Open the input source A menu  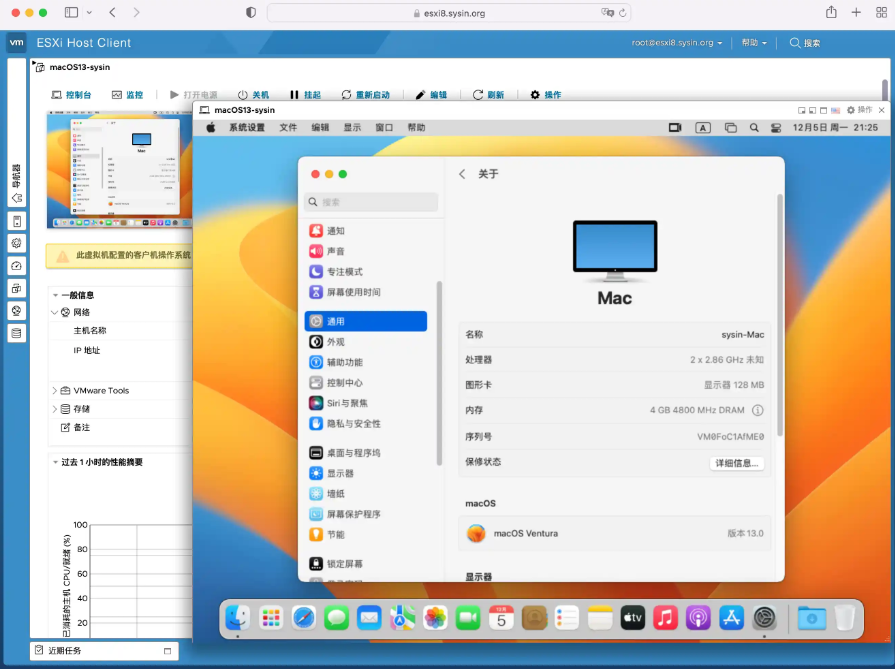tap(703, 128)
